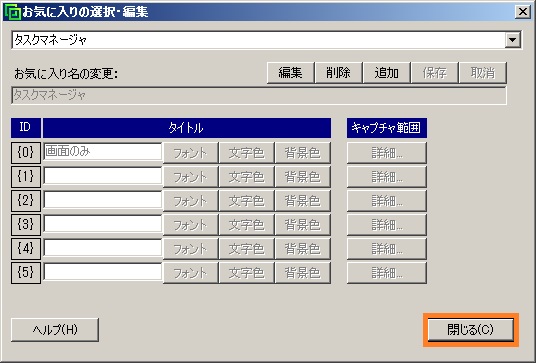Click the 追加 button

[387, 73]
